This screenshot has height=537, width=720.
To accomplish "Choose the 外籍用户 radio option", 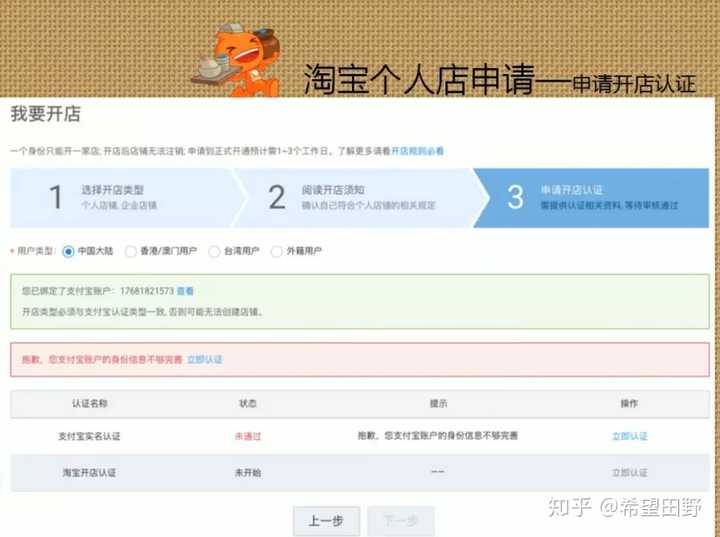I will click(276, 251).
